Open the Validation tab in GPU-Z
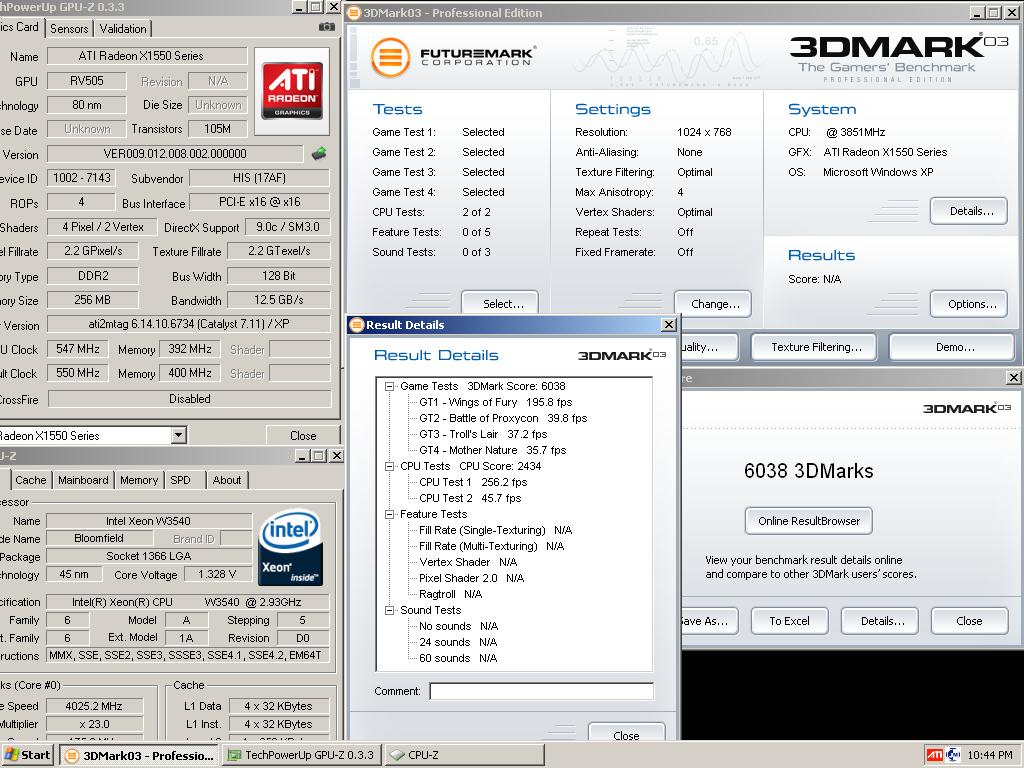Viewport: 1024px width, 768px height. coord(123,29)
